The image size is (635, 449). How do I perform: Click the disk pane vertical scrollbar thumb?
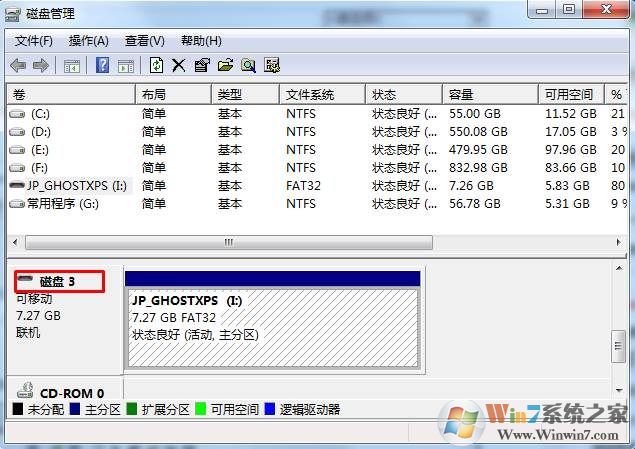coord(618,346)
